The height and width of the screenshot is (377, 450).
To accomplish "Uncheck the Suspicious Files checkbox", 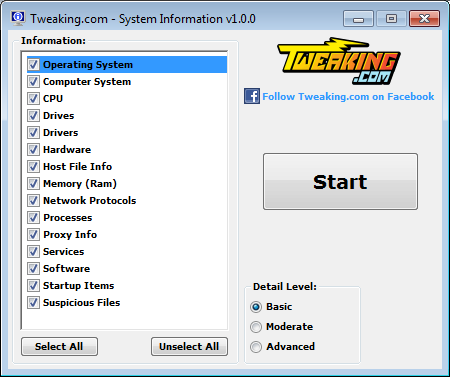I will pyautogui.click(x=33, y=302).
